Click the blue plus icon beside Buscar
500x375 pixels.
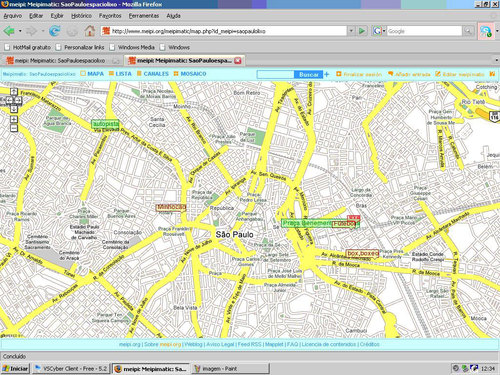tap(327, 74)
